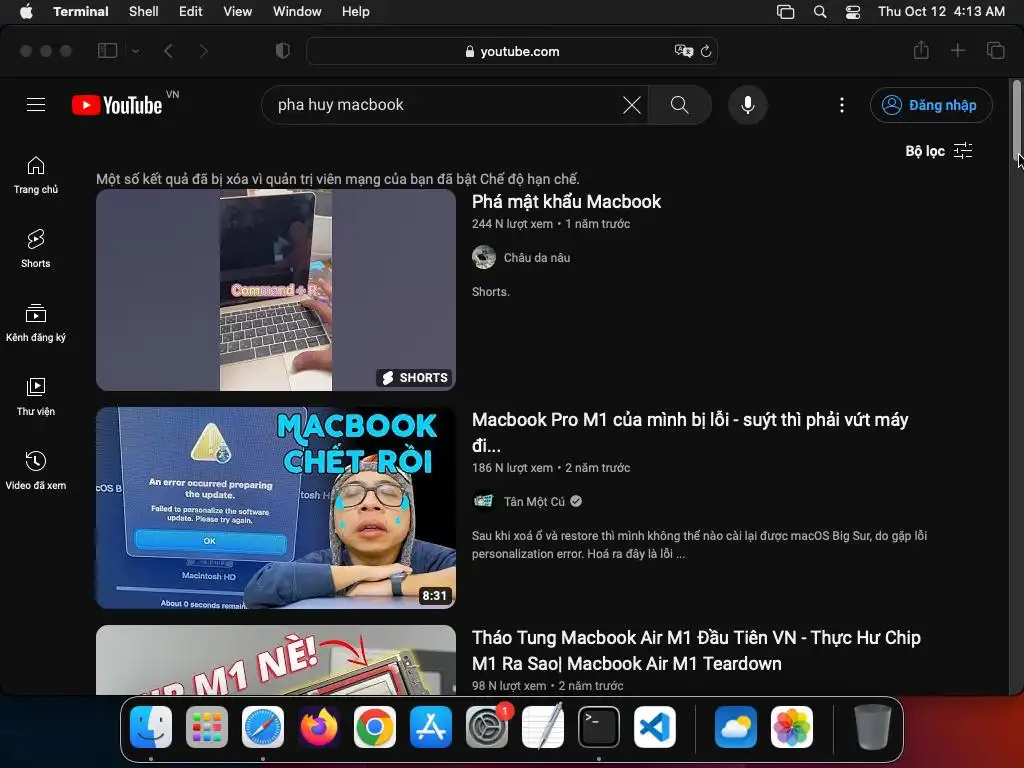Open App Store from the Dock
Screen dimensions: 1024x768
point(431,727)
